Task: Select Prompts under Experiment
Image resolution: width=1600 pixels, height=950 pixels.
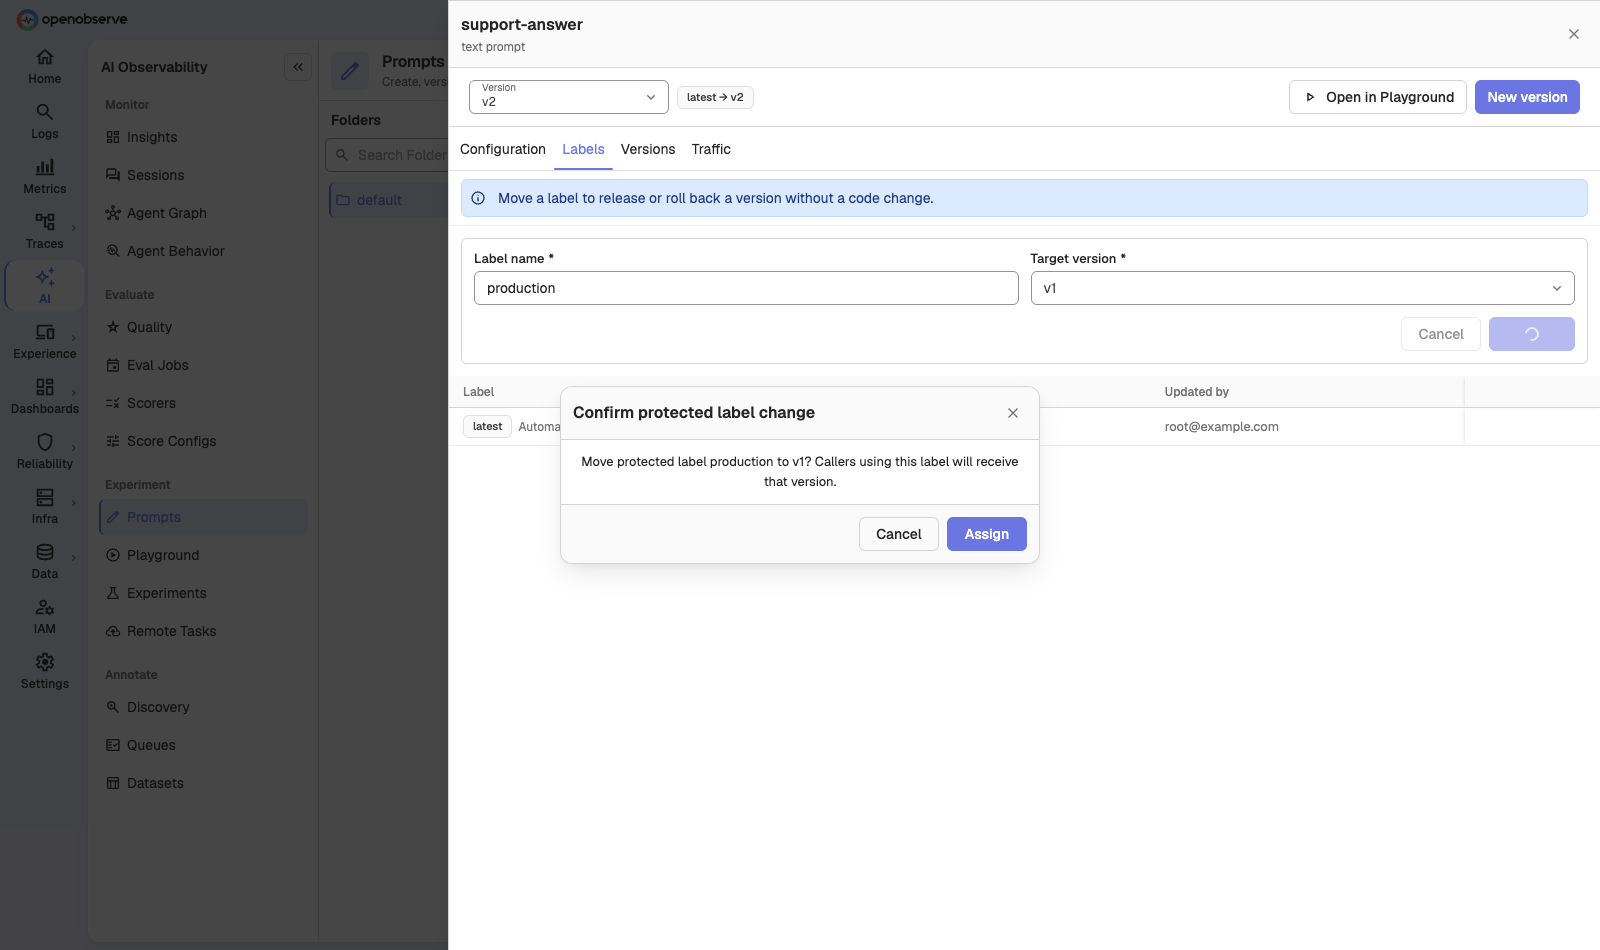Action: pyautogui.click(x=203, y=517)
